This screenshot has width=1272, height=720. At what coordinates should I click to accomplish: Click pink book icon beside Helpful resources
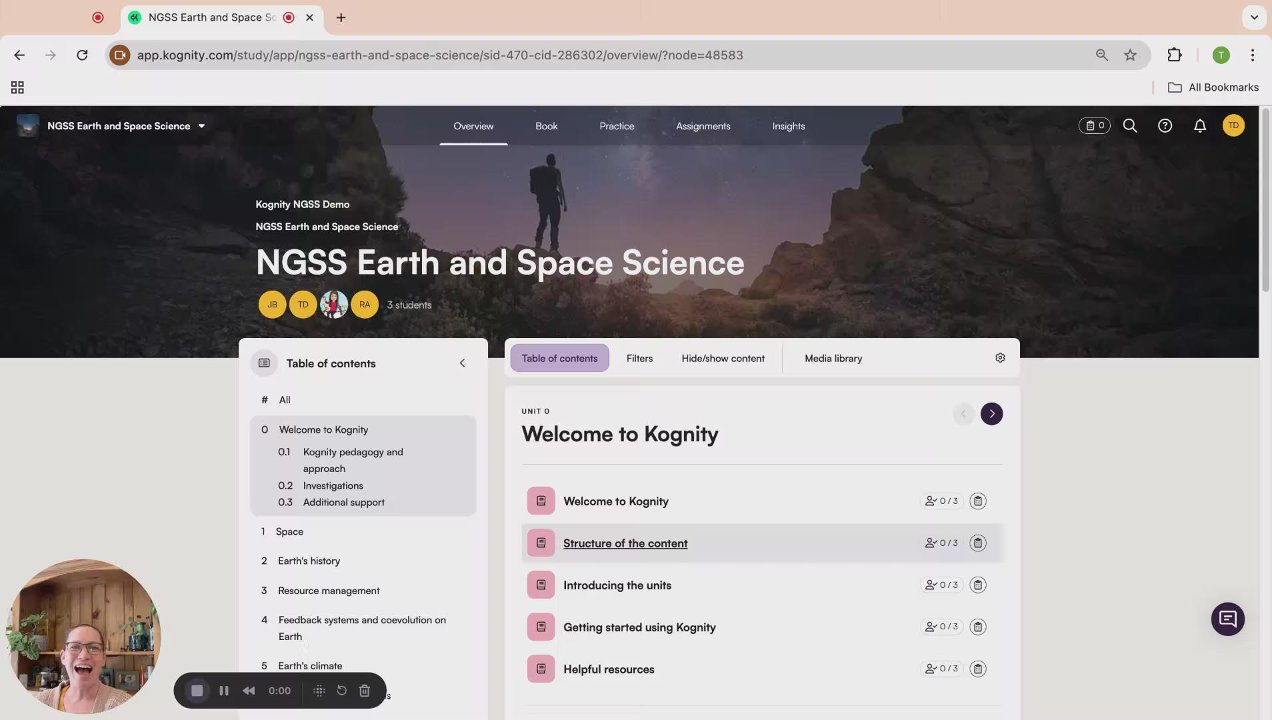coord(541,669)
